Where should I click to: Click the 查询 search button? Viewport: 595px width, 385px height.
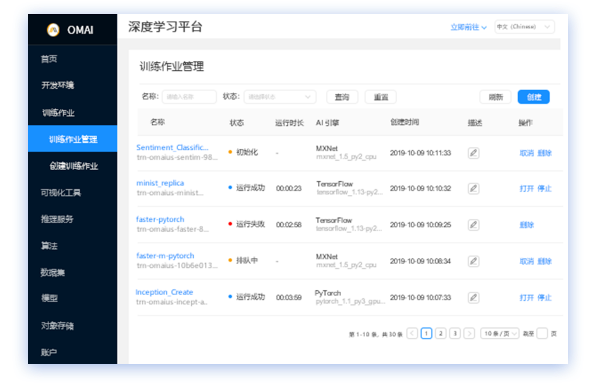342,97
